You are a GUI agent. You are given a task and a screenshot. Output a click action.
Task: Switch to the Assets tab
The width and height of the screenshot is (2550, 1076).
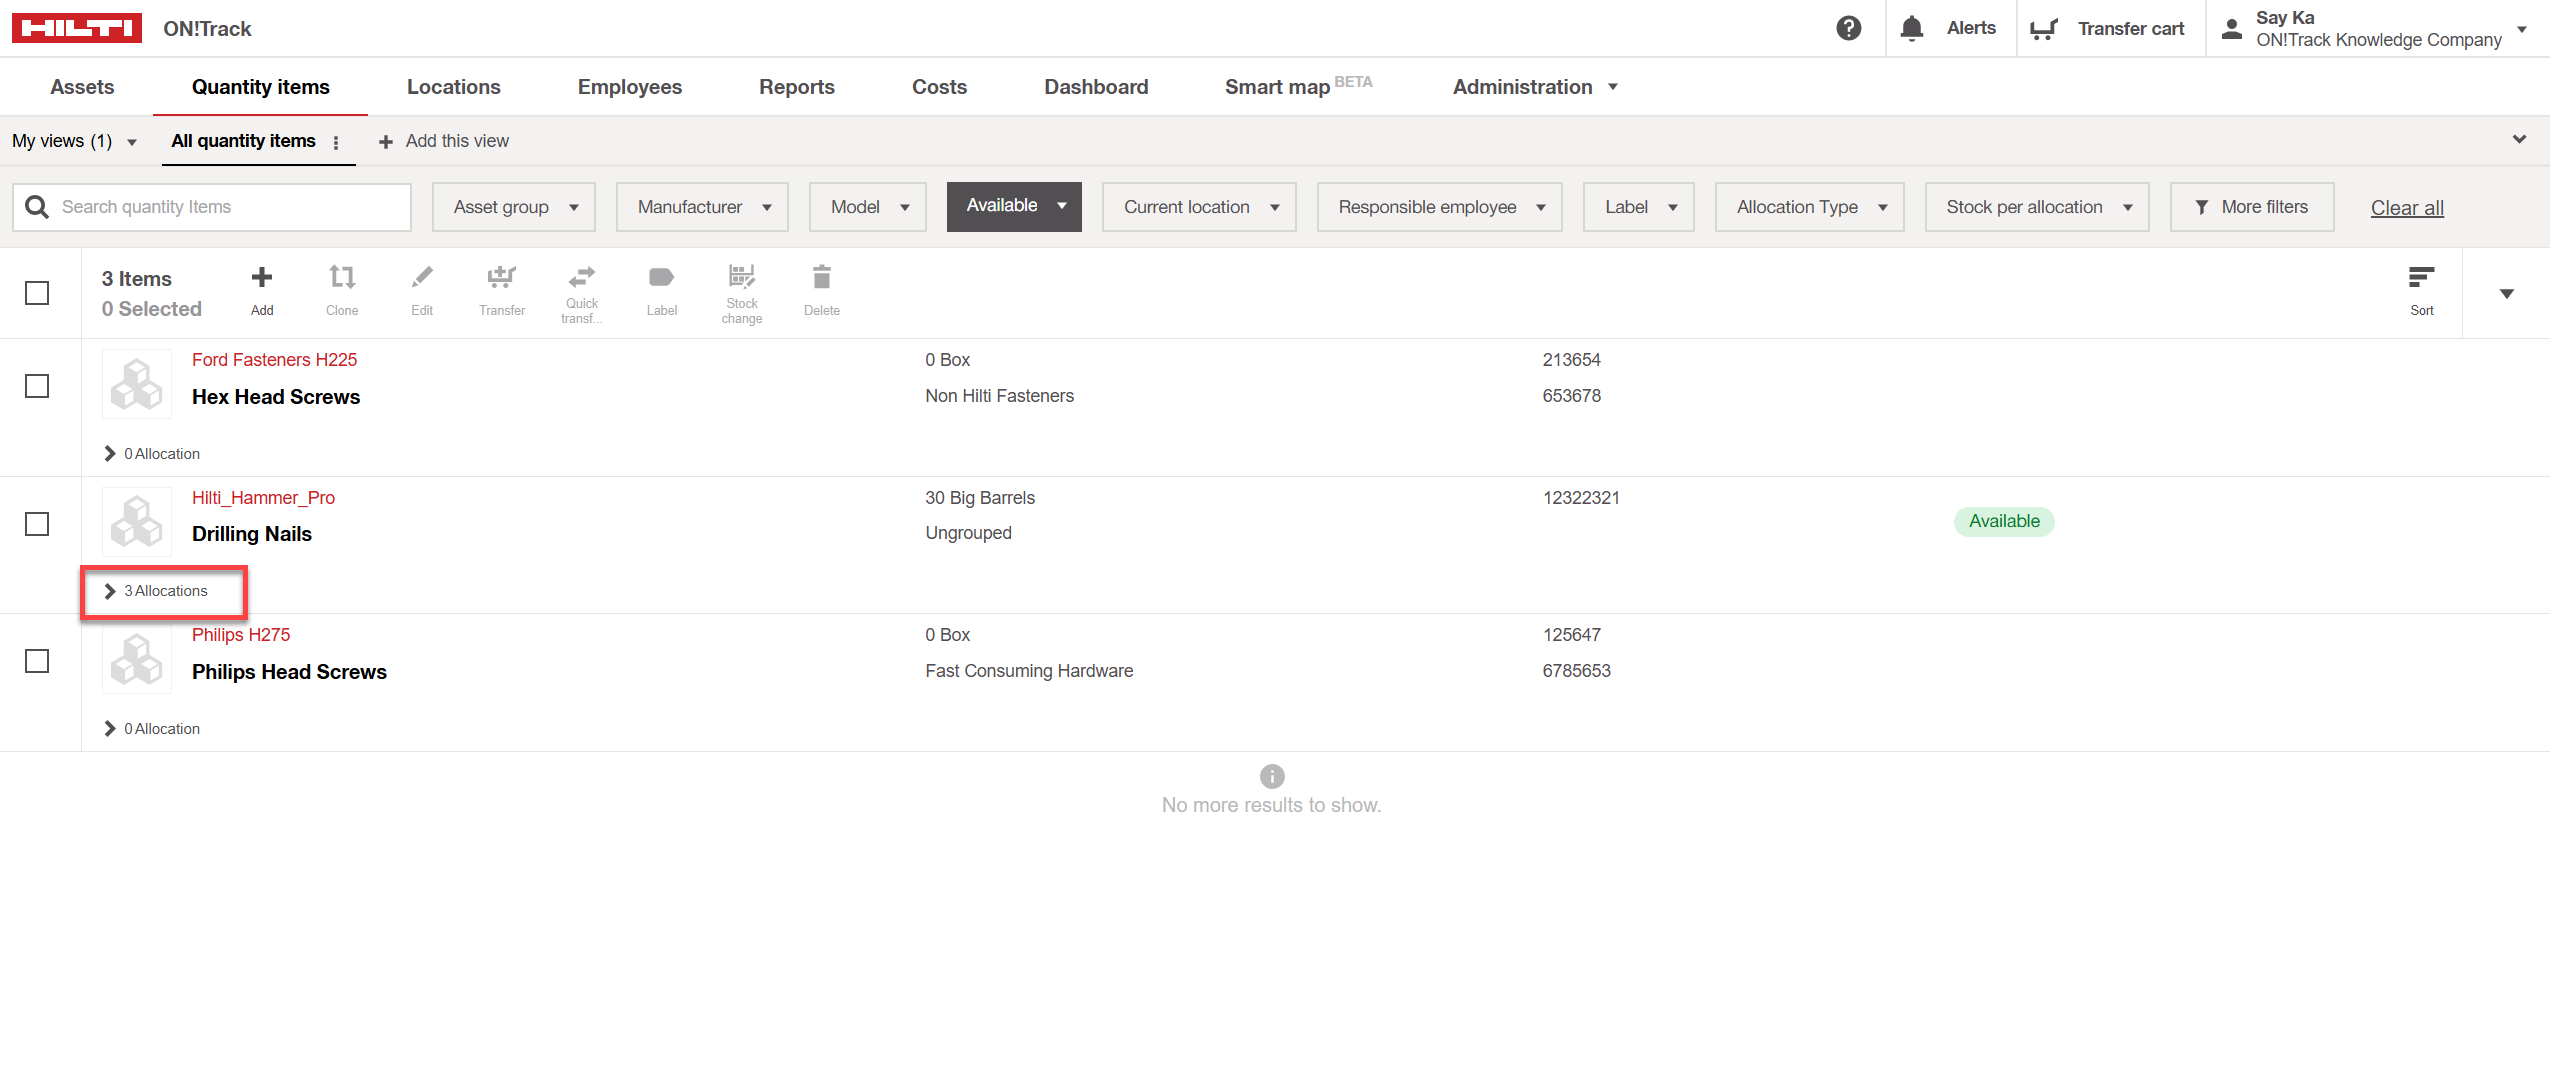click(x=82, y=87)
